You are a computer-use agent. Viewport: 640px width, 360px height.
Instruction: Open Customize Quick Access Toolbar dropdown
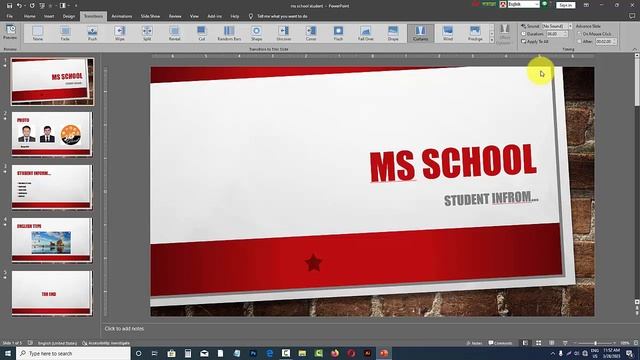coord(76,6)
